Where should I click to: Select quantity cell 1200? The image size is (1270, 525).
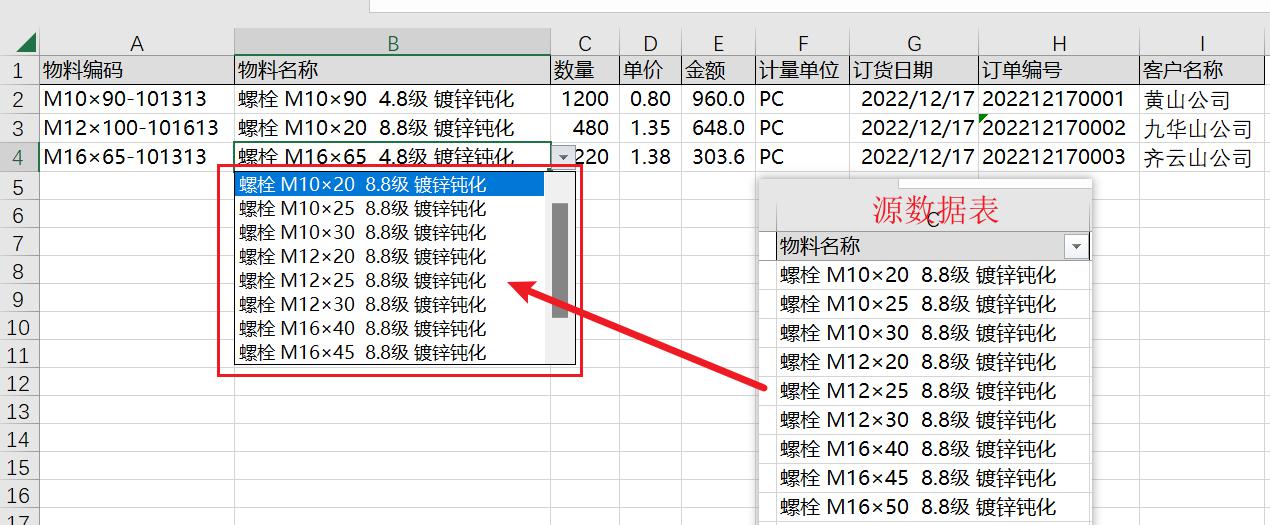(585, 99)
